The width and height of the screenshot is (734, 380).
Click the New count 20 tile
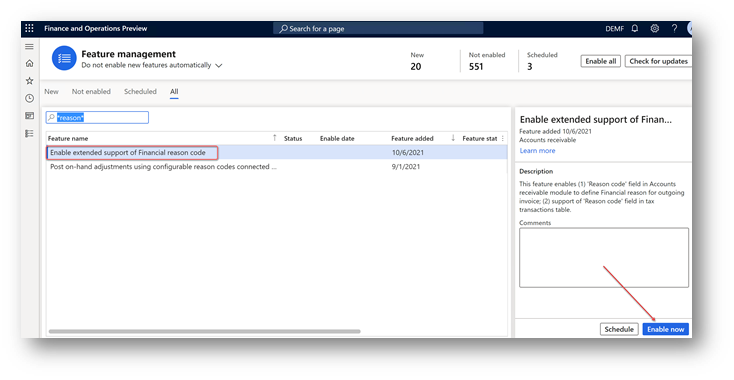click(x=417, y=61)
